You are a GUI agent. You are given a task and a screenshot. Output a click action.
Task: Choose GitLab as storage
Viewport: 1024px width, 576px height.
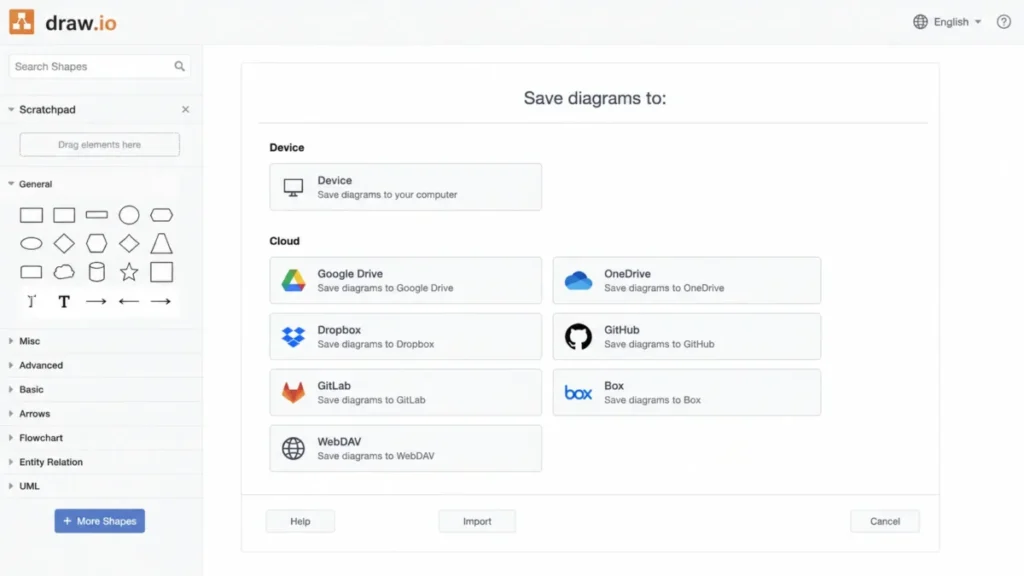point(406,392)
